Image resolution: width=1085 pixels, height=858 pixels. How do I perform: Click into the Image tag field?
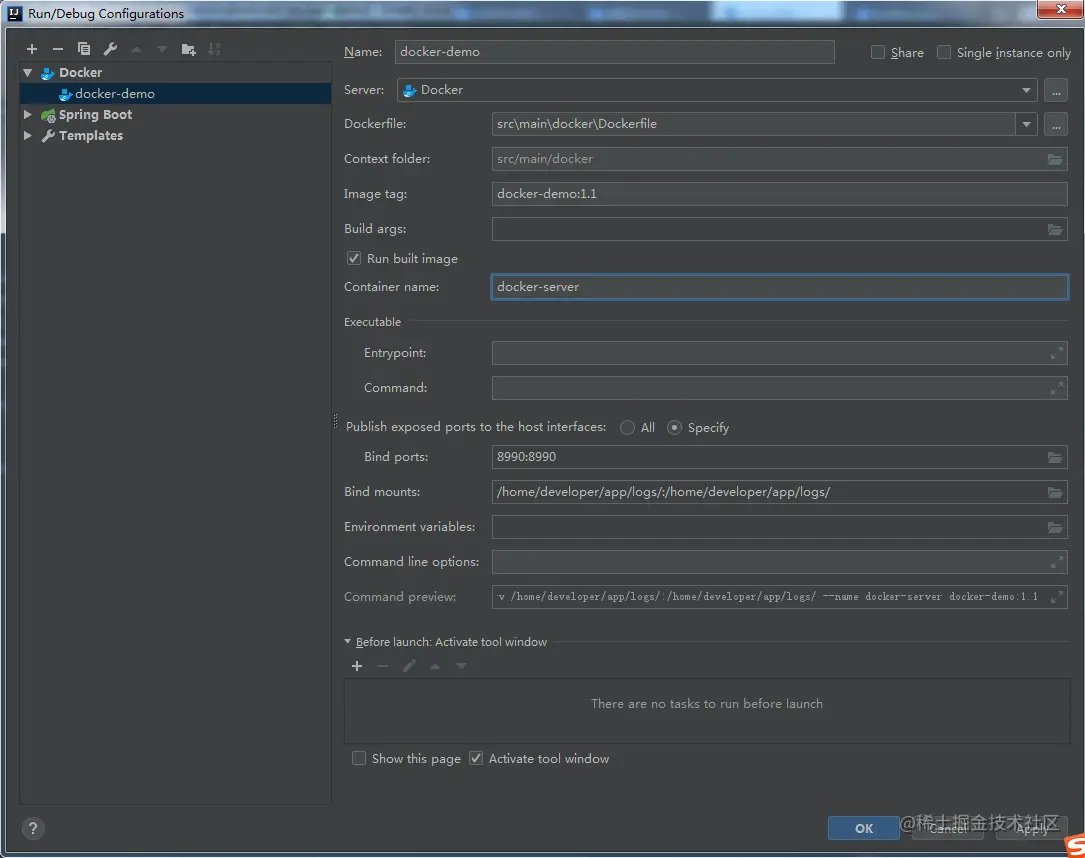pos(779,194)
